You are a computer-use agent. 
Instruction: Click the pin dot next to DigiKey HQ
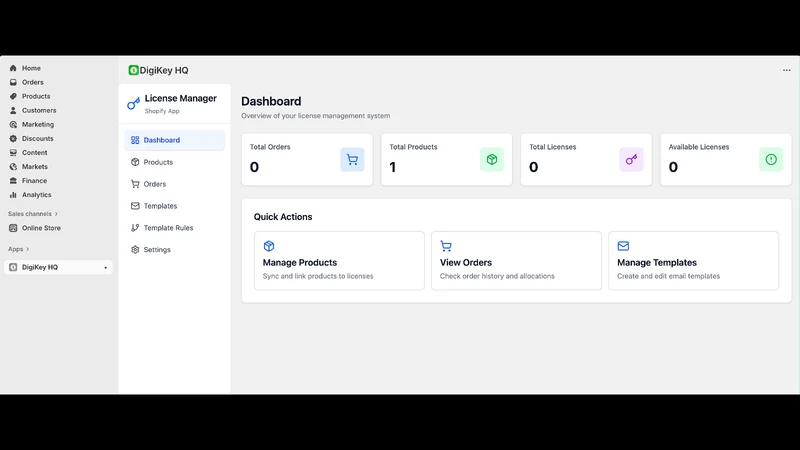tap(106, 267)
